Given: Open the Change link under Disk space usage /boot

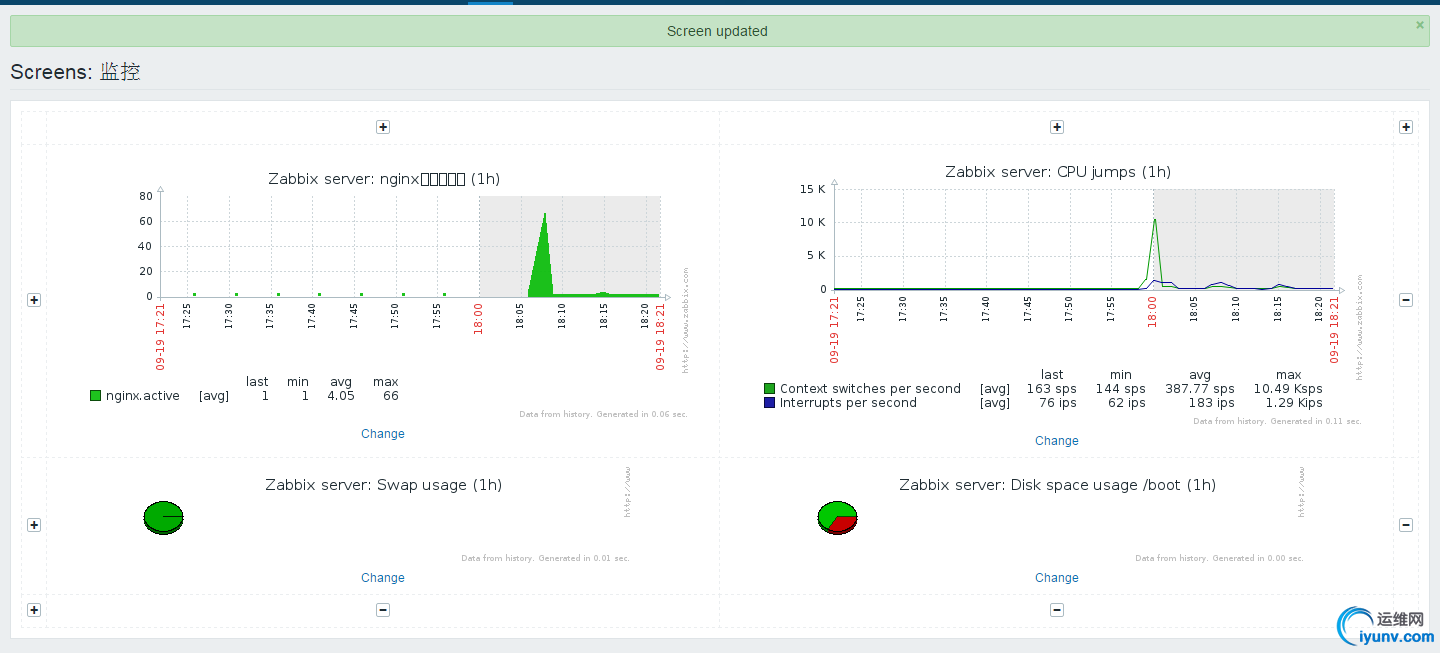Looking at the screenshot, I should tap(1057, 578).
